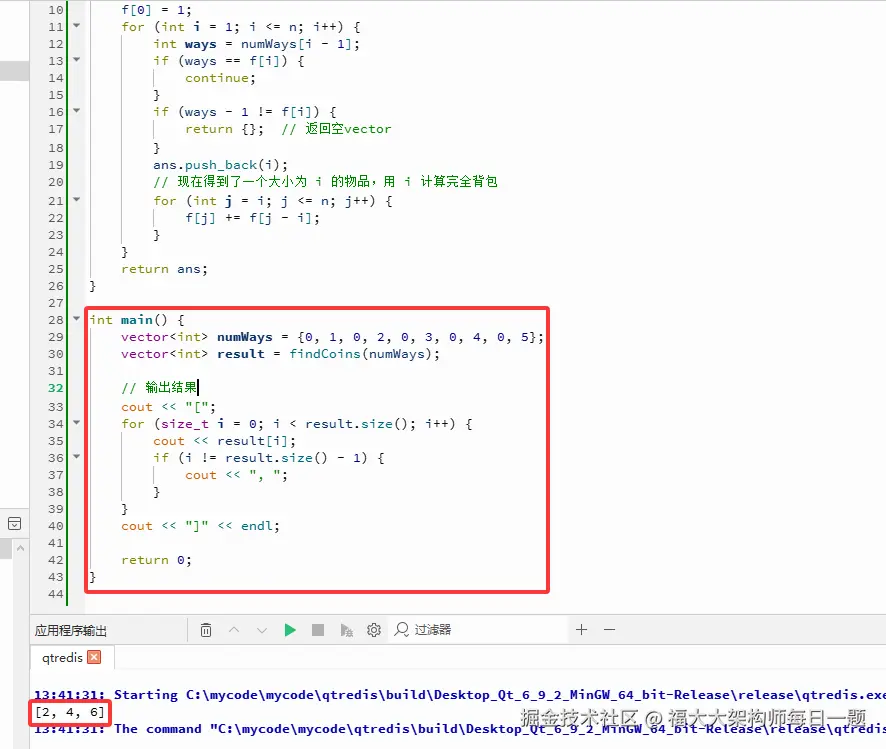Viewport: 886px width, 749px height.
Task: Clear the application output pane with the trash icon
Action: (x=206, y=630)
